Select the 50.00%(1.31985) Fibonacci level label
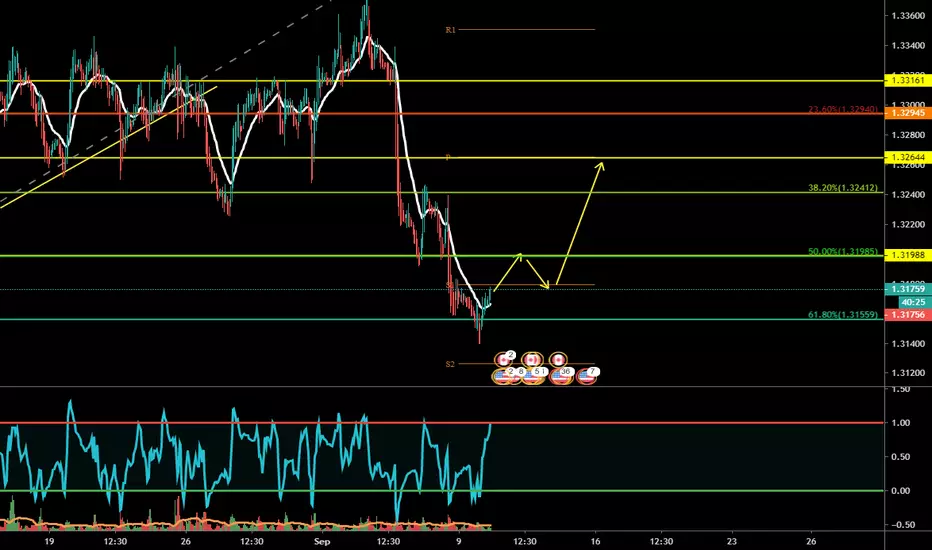This screenshot has height=550, width=932. click(x=843, y=252)
